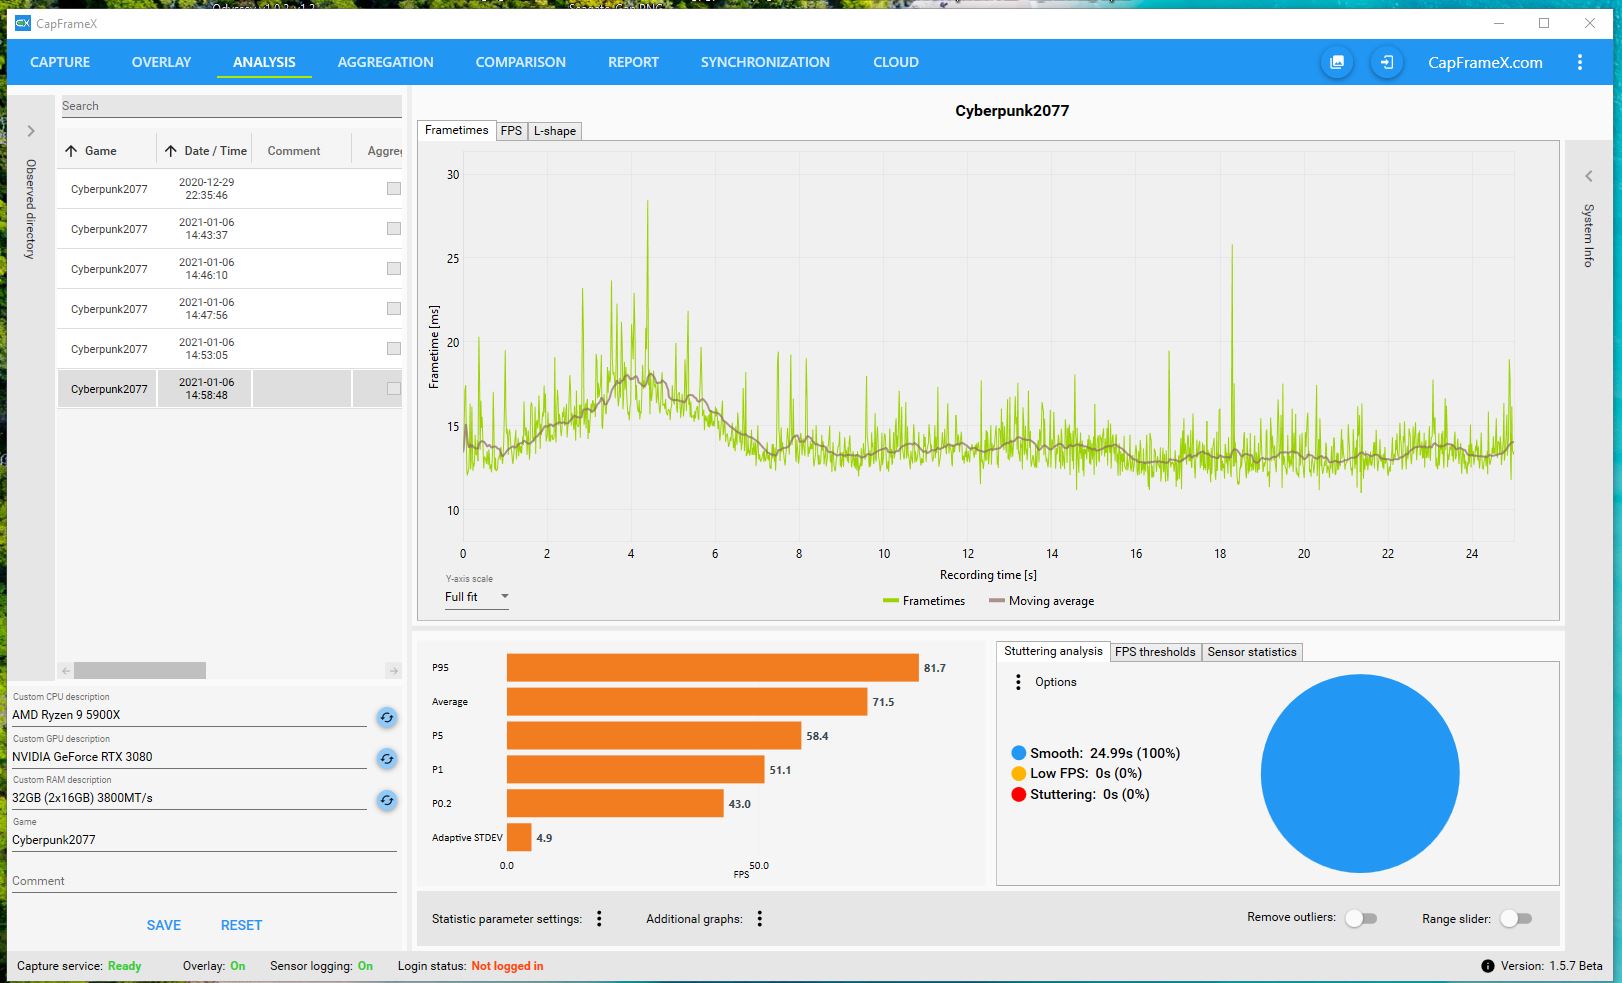Screen dimensions: 1622x983
Task: Click the blue Smooth color swatch
Action: click(x=1019, y=753)
